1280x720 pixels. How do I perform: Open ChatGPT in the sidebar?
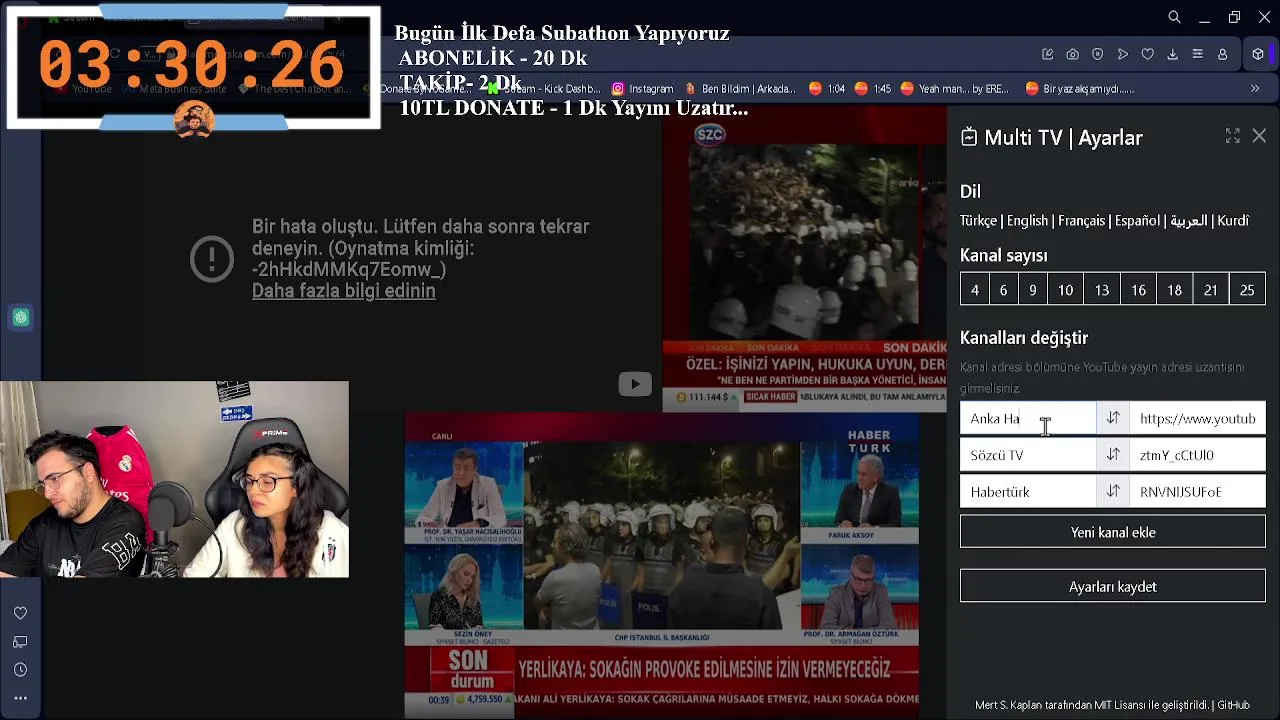[x=21, y=318]
